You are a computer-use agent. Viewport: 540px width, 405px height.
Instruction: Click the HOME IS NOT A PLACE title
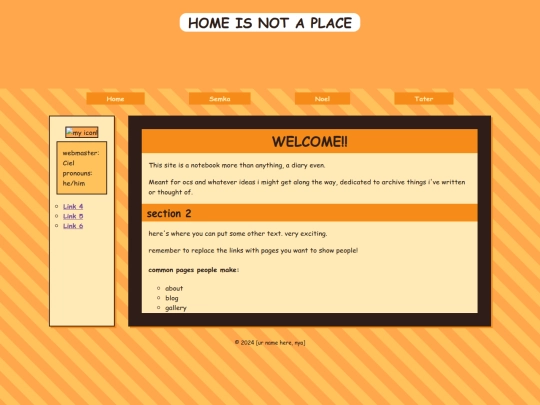(270, 23)
